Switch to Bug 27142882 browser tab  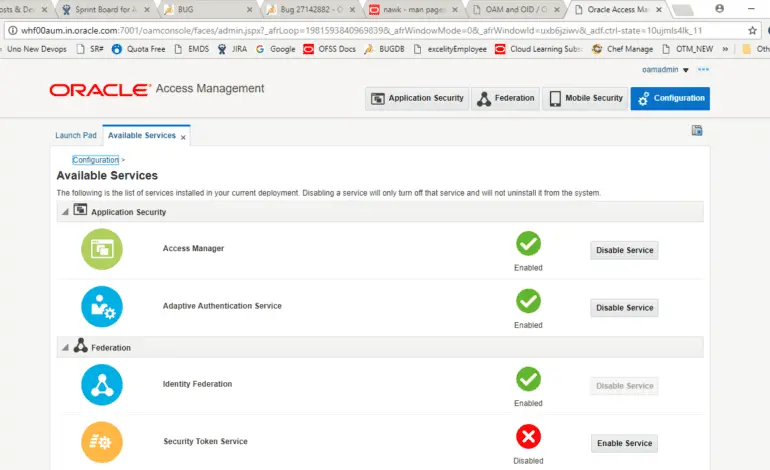[x=310, y=9]
